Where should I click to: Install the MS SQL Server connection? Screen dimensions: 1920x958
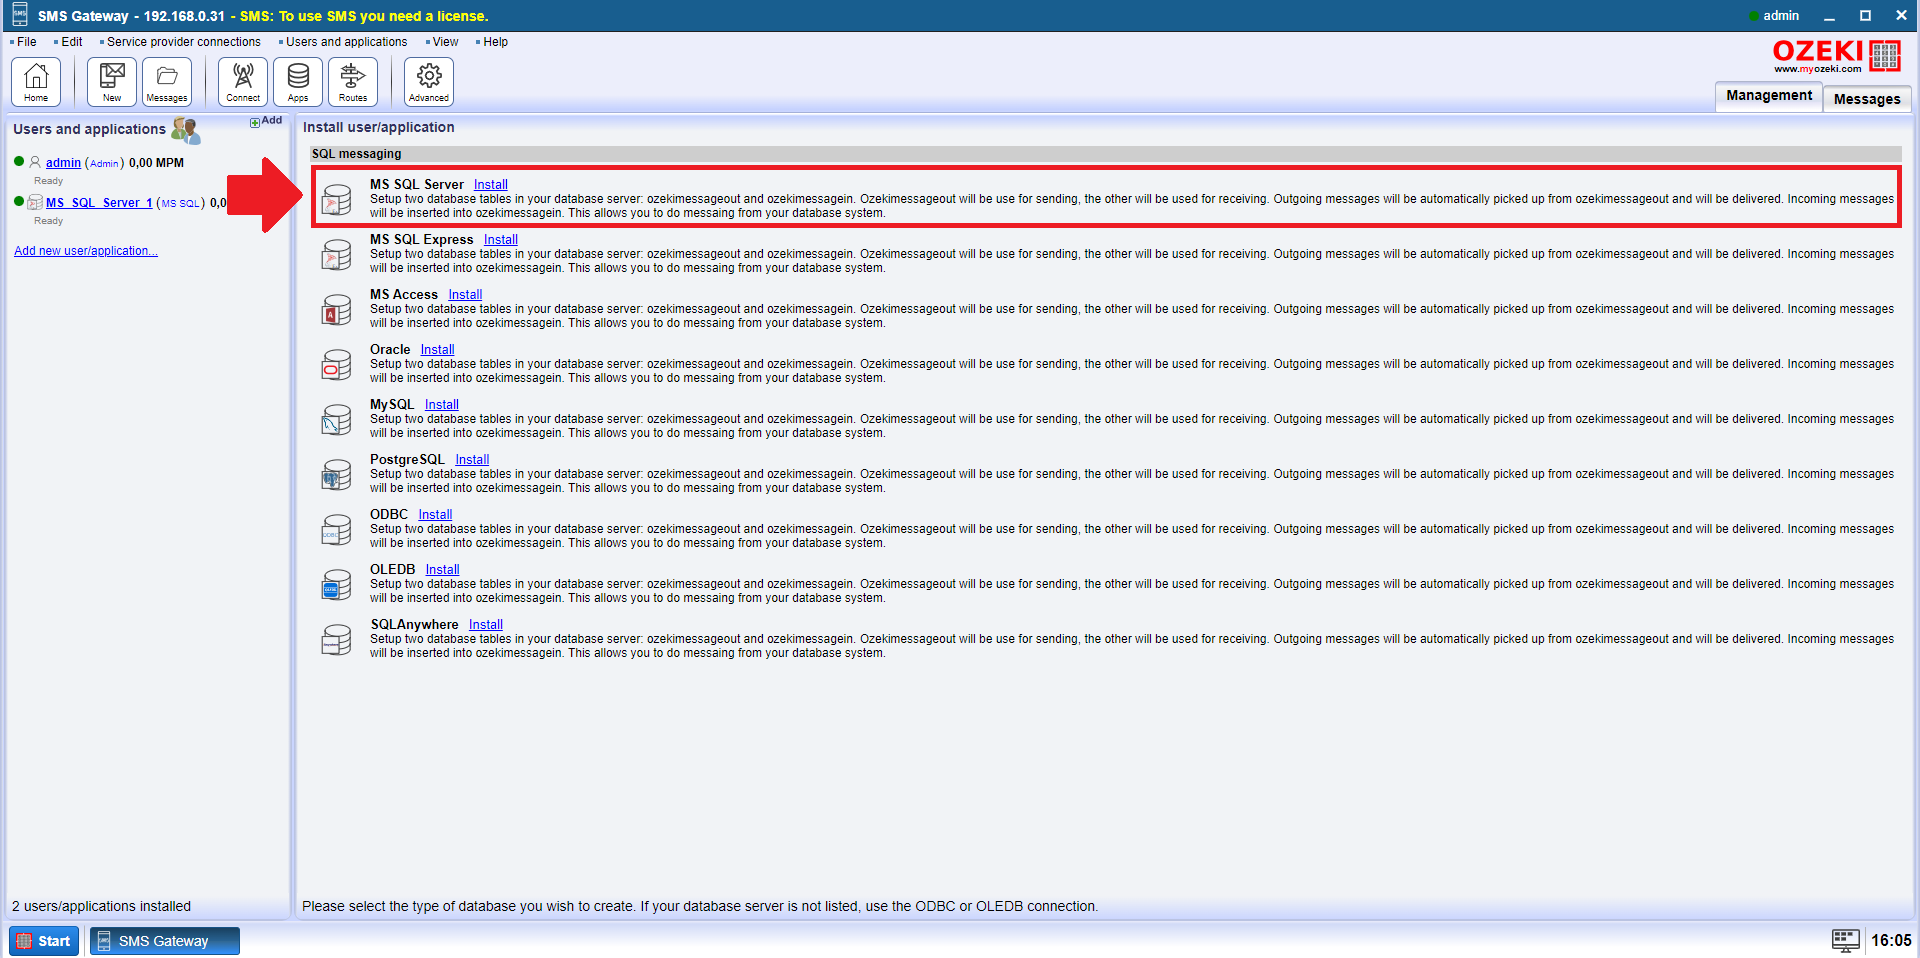(x=491, y=185)
